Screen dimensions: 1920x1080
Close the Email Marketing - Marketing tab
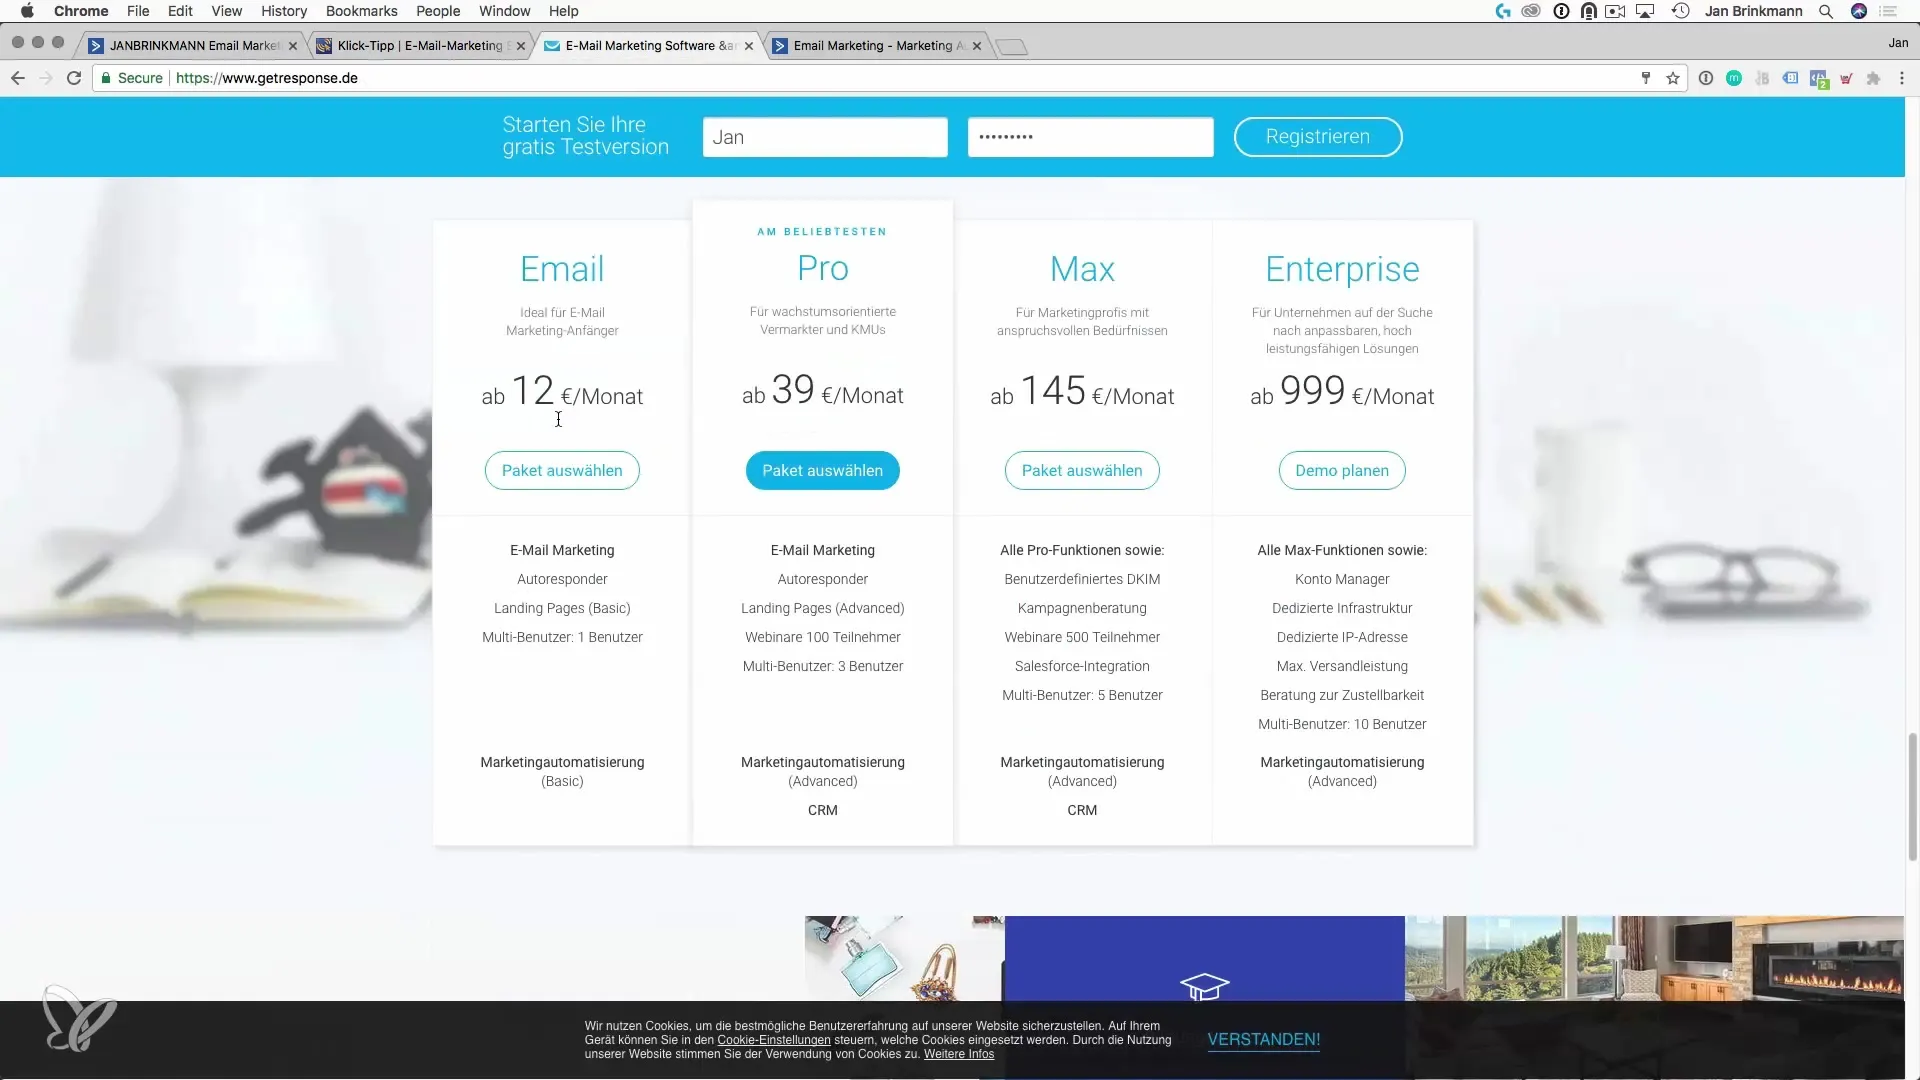click(x=977, y=46)
